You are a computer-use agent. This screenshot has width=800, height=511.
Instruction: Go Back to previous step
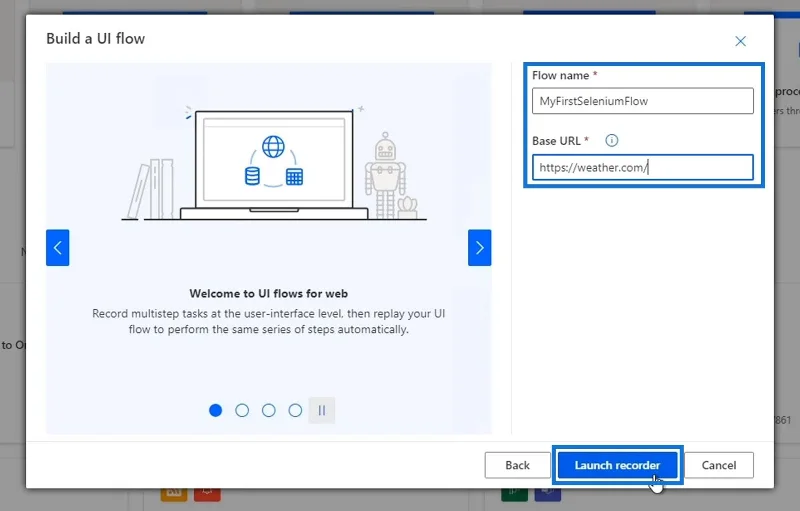tap(517, 465)
